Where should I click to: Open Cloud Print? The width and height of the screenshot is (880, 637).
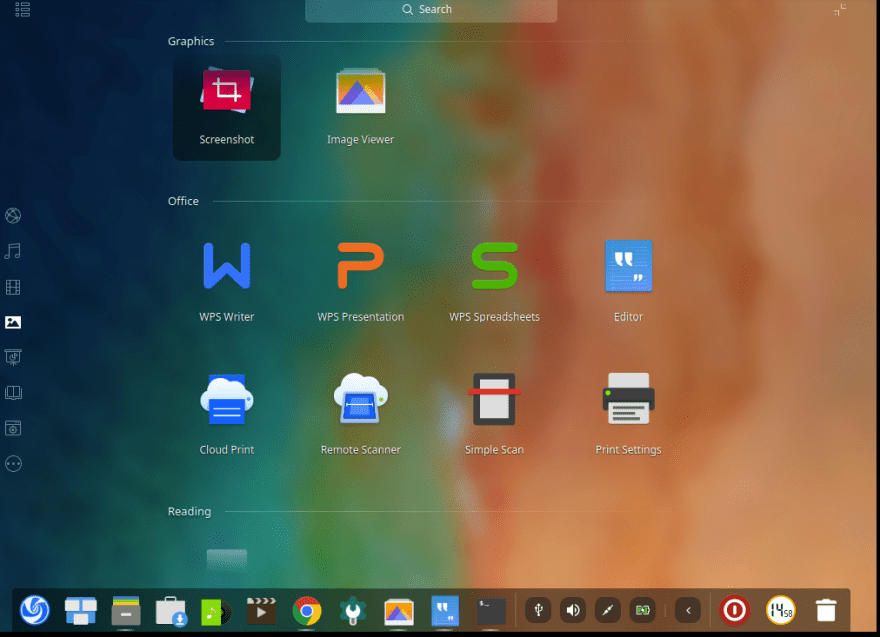point(227,414)
